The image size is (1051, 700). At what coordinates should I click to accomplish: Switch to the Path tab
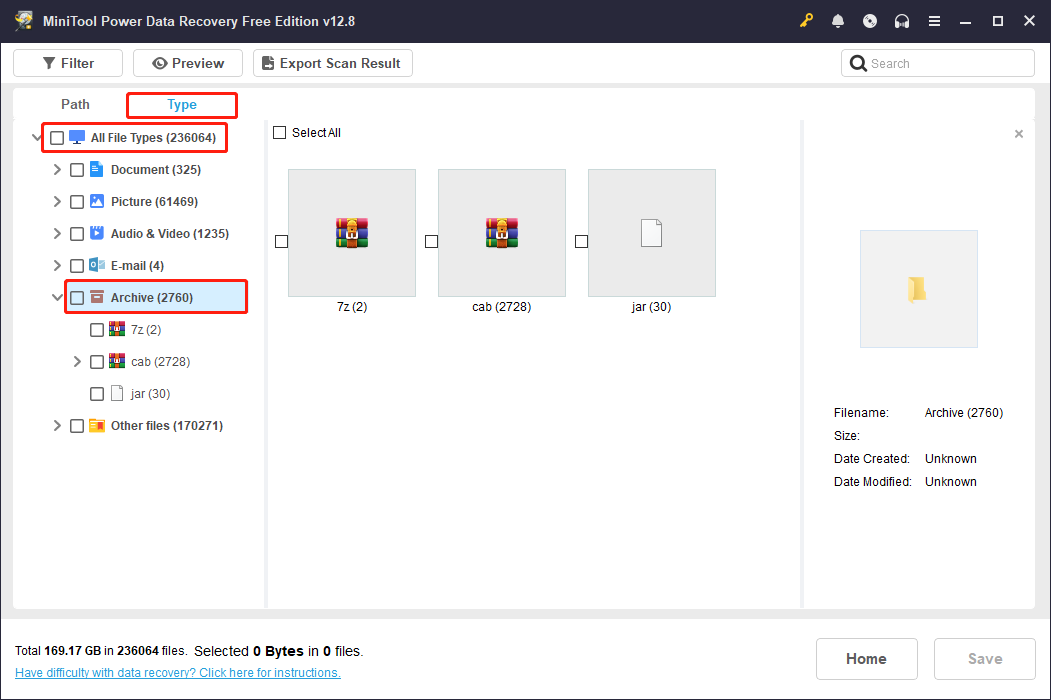[x=74, y=104]
